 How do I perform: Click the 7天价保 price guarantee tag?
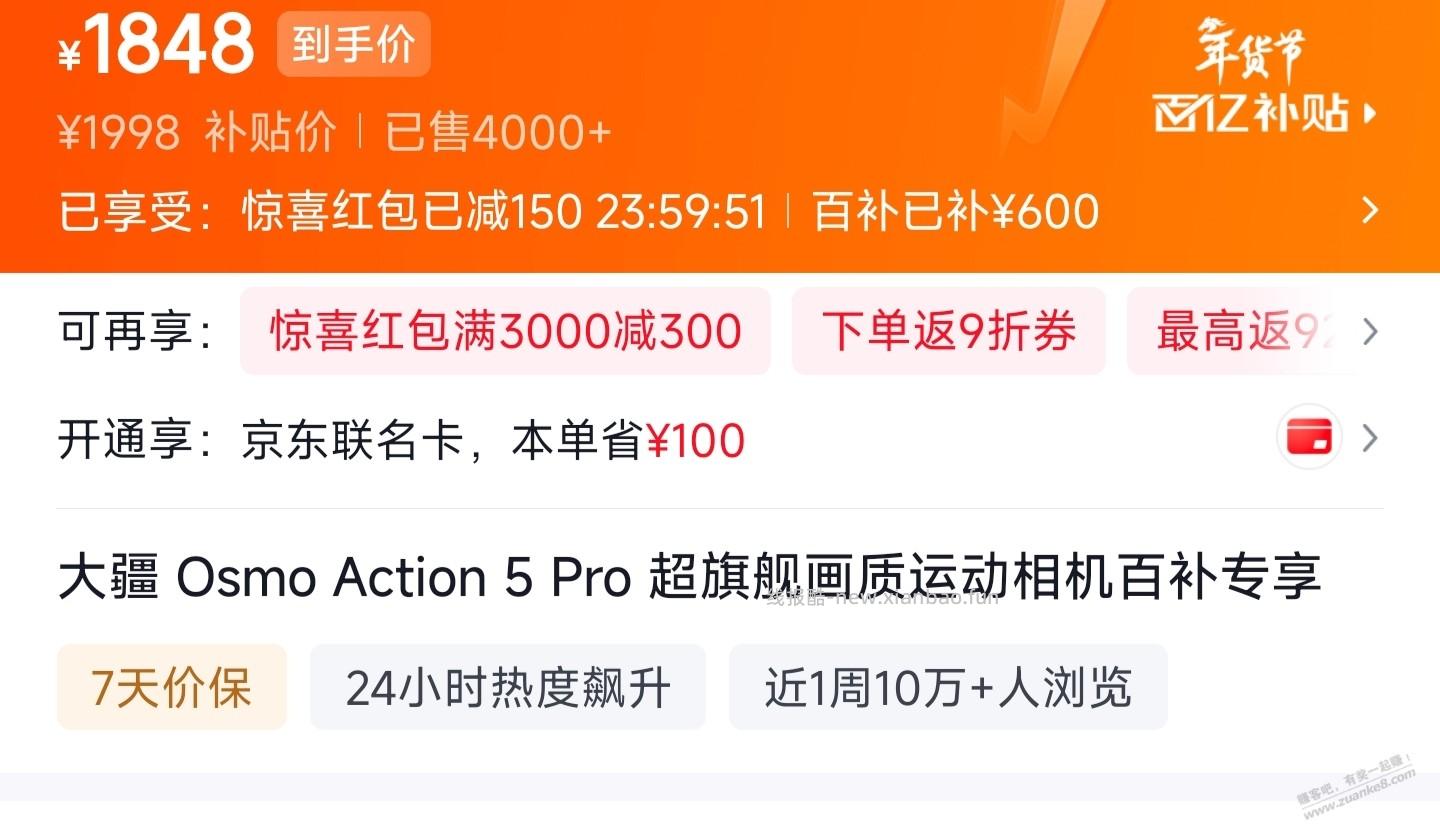pos(171,687)
